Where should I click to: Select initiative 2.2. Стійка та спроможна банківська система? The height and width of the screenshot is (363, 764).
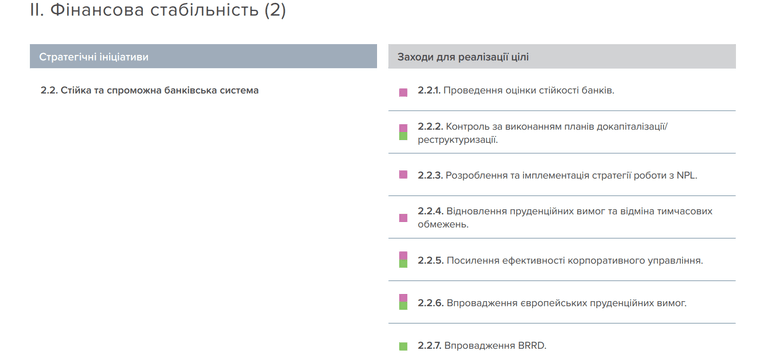150,90
